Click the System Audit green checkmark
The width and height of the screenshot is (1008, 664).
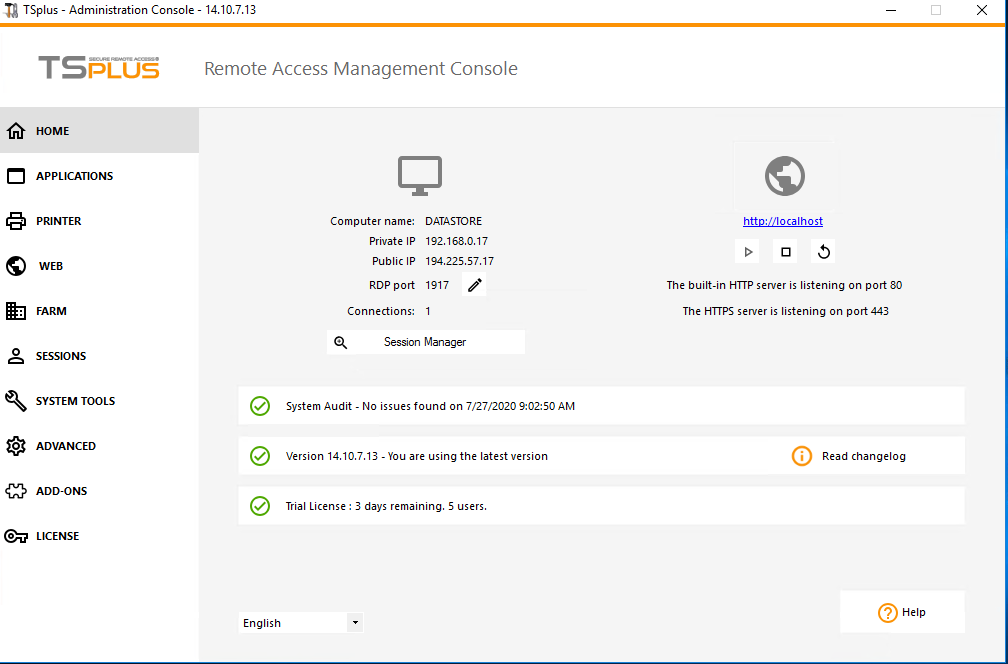pos(260,406)
